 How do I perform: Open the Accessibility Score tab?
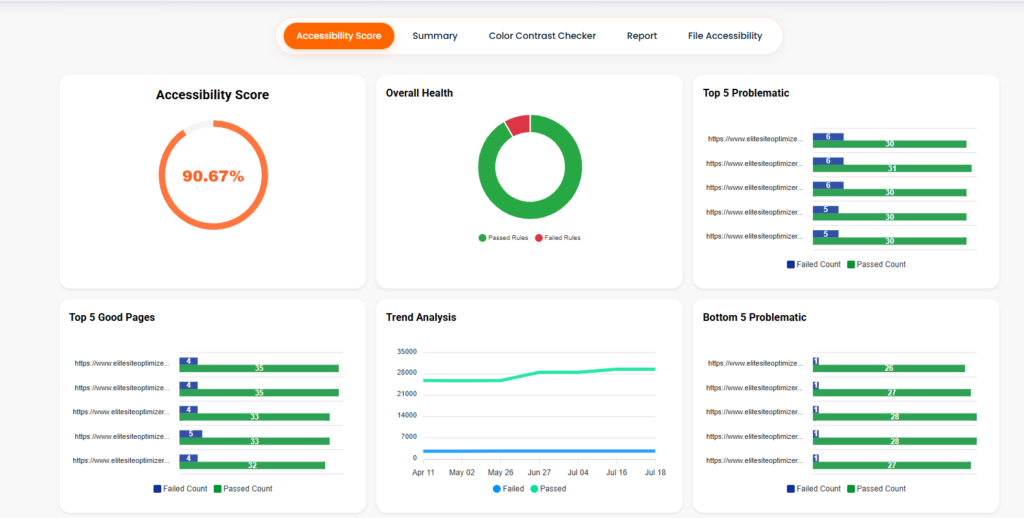click(x=338, y=36)
